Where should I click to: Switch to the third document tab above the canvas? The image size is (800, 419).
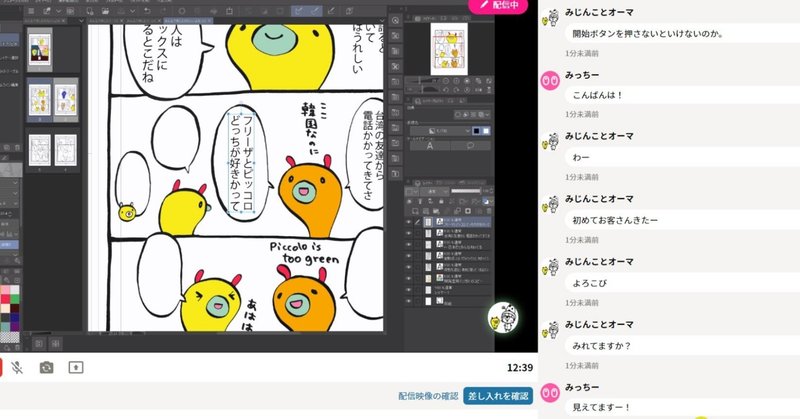click(x=144, y=21)
